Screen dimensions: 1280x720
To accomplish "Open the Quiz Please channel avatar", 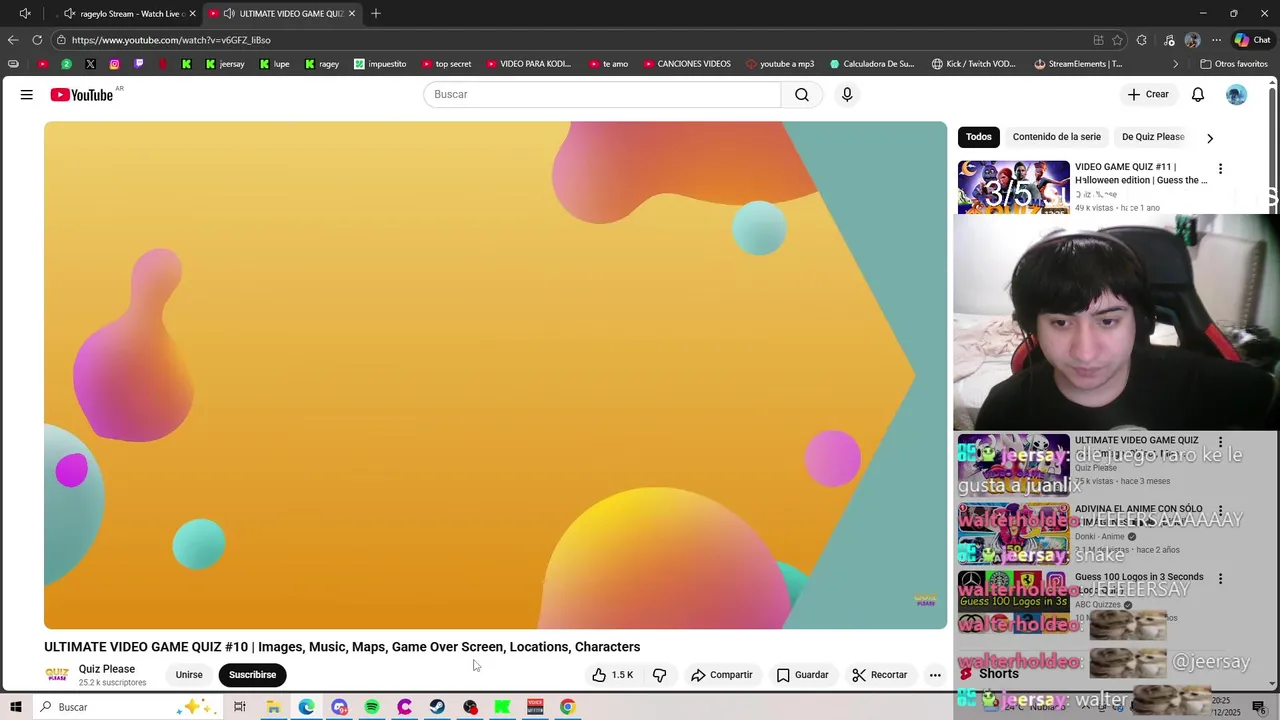I will click(x=57, y=675).
